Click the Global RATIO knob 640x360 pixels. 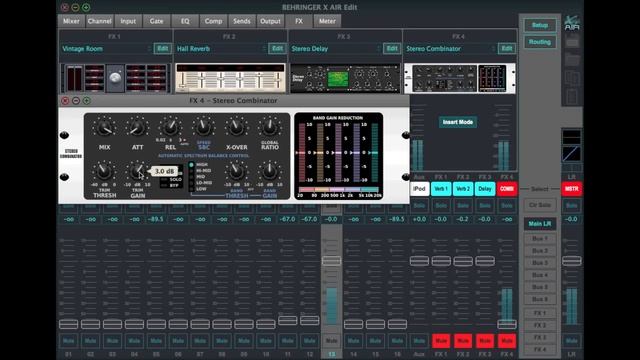(x=270, y=128)
